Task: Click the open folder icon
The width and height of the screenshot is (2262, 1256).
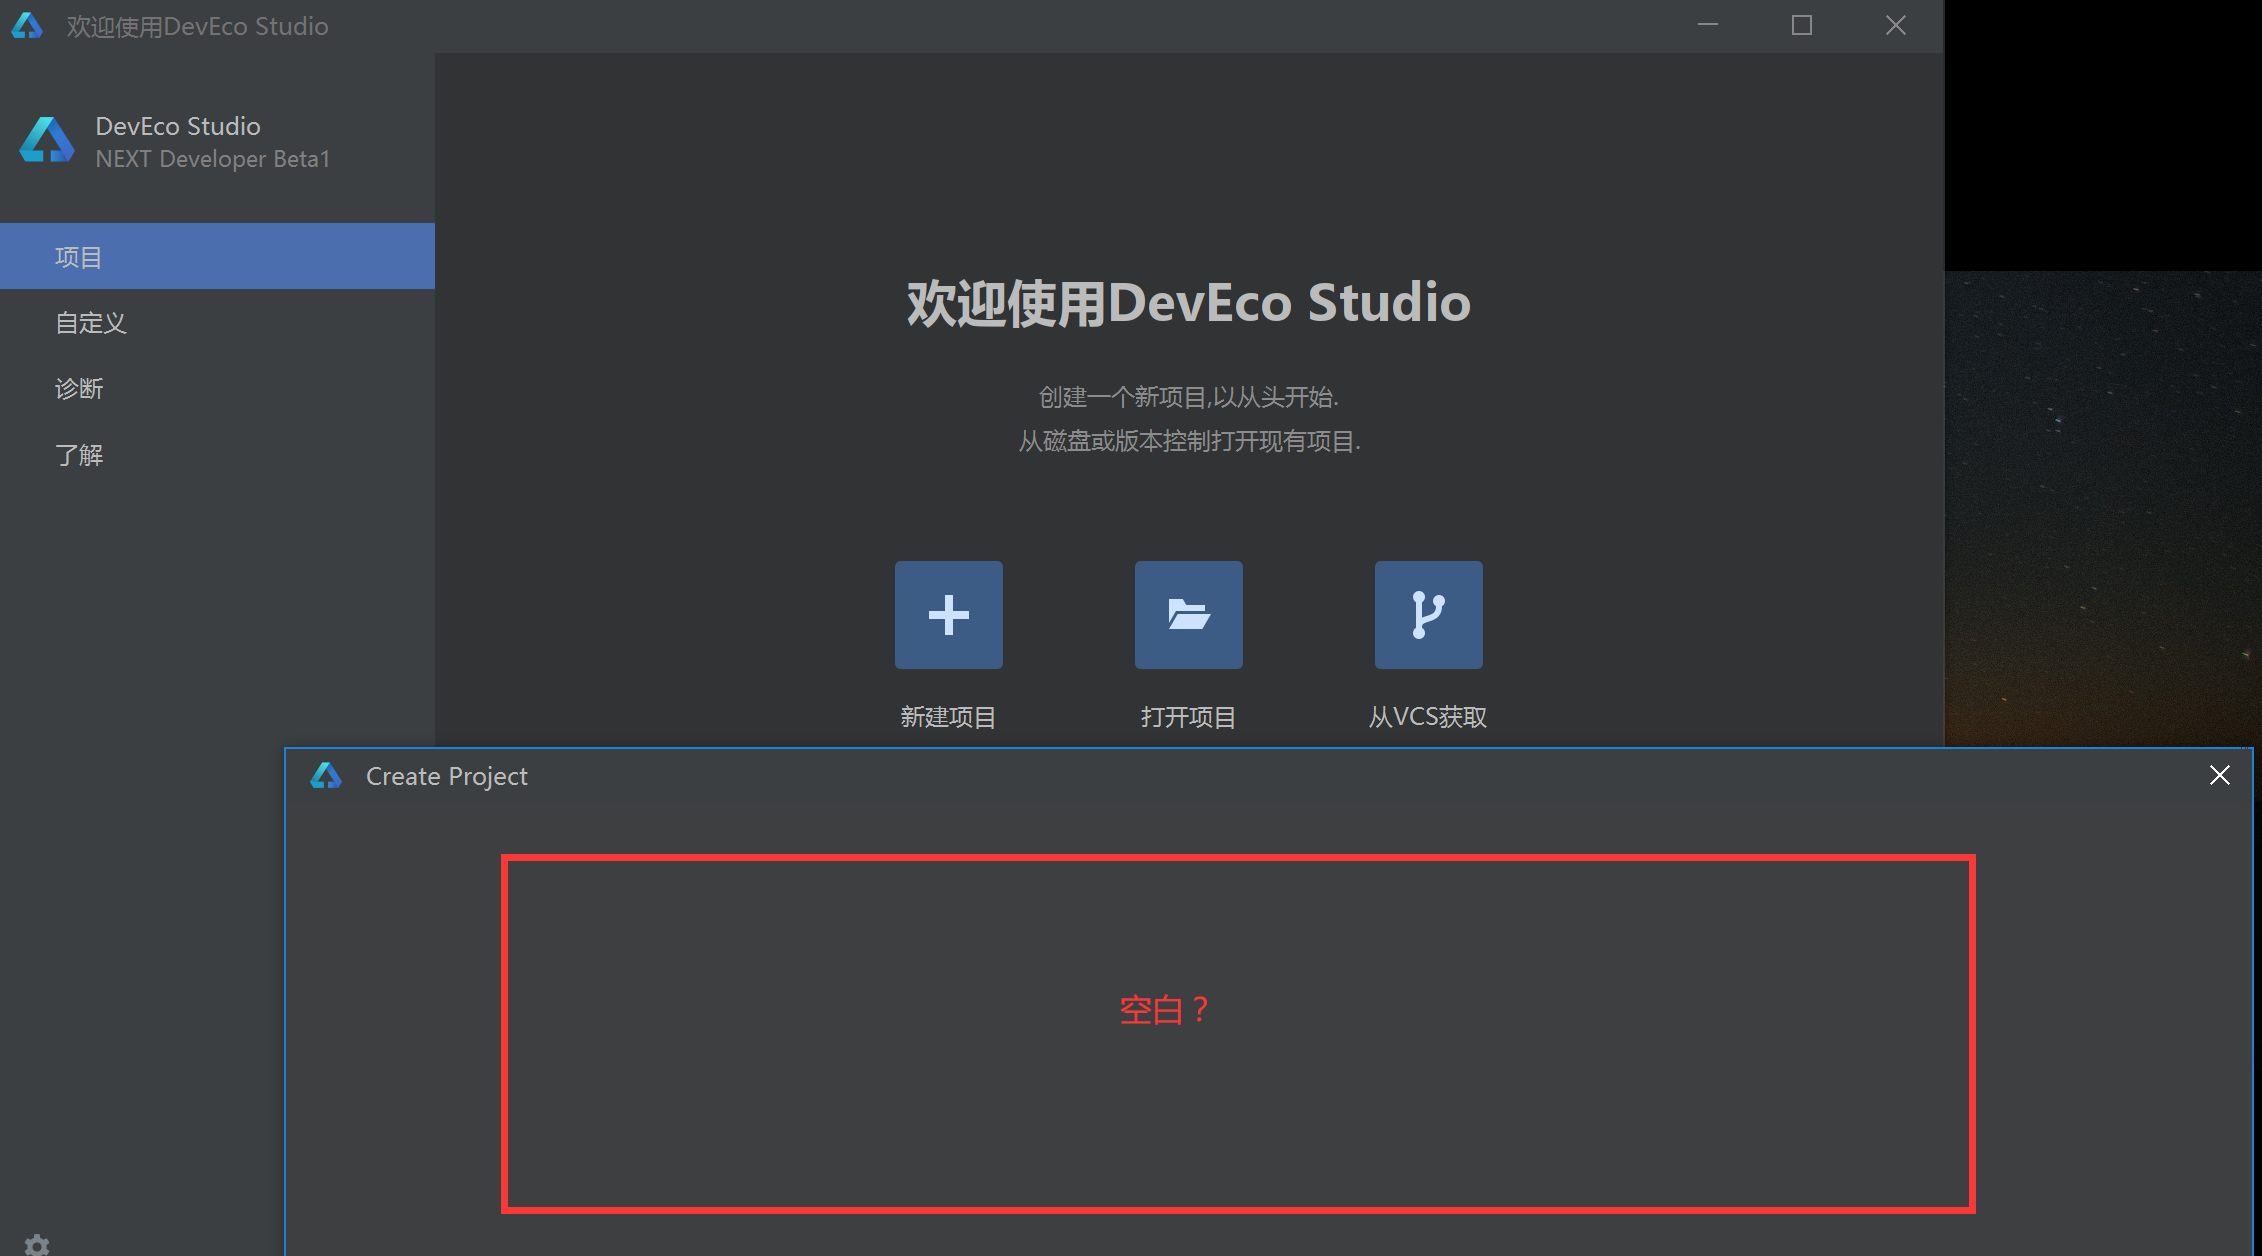Action: pos(1188,614)
